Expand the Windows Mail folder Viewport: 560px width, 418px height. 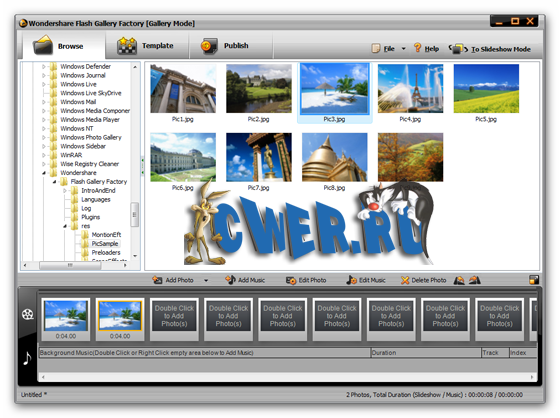(44, 102)
